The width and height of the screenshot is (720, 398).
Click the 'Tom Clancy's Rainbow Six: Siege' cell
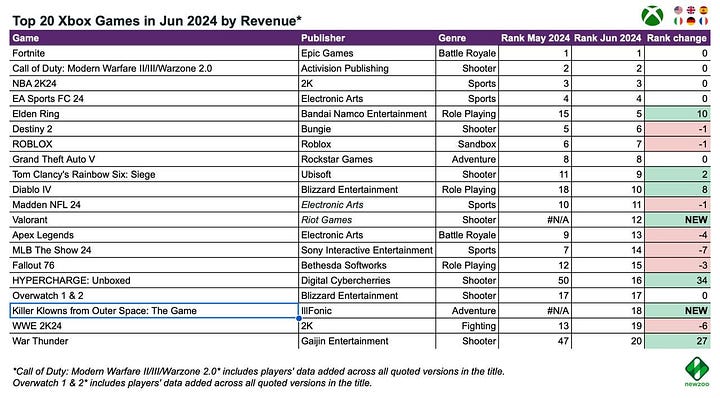click(x=154, y=174)
